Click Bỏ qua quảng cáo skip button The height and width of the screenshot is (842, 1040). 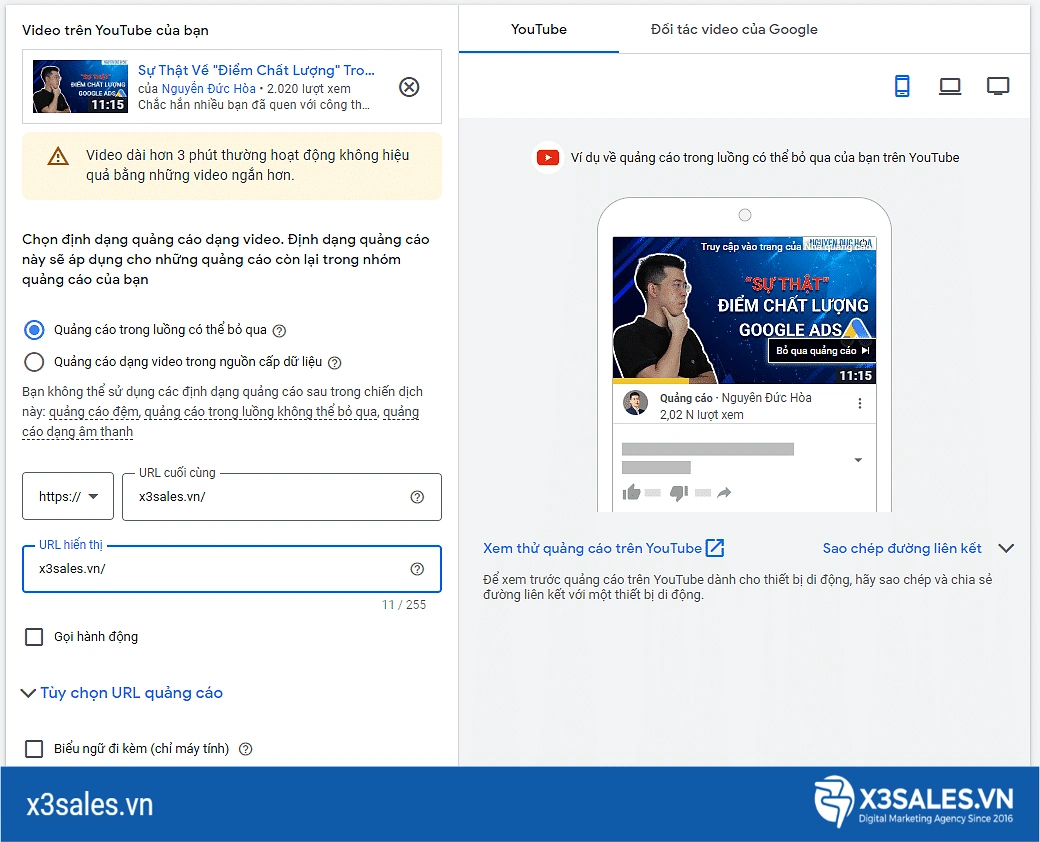822,350
